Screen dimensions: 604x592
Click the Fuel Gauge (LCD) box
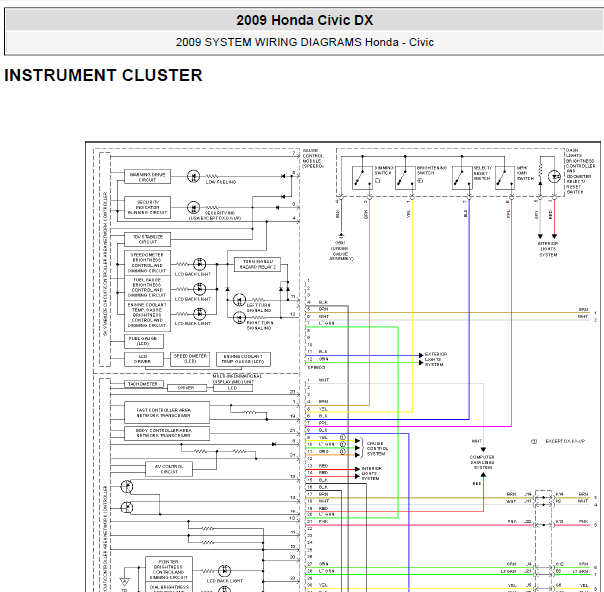(144, 341)
